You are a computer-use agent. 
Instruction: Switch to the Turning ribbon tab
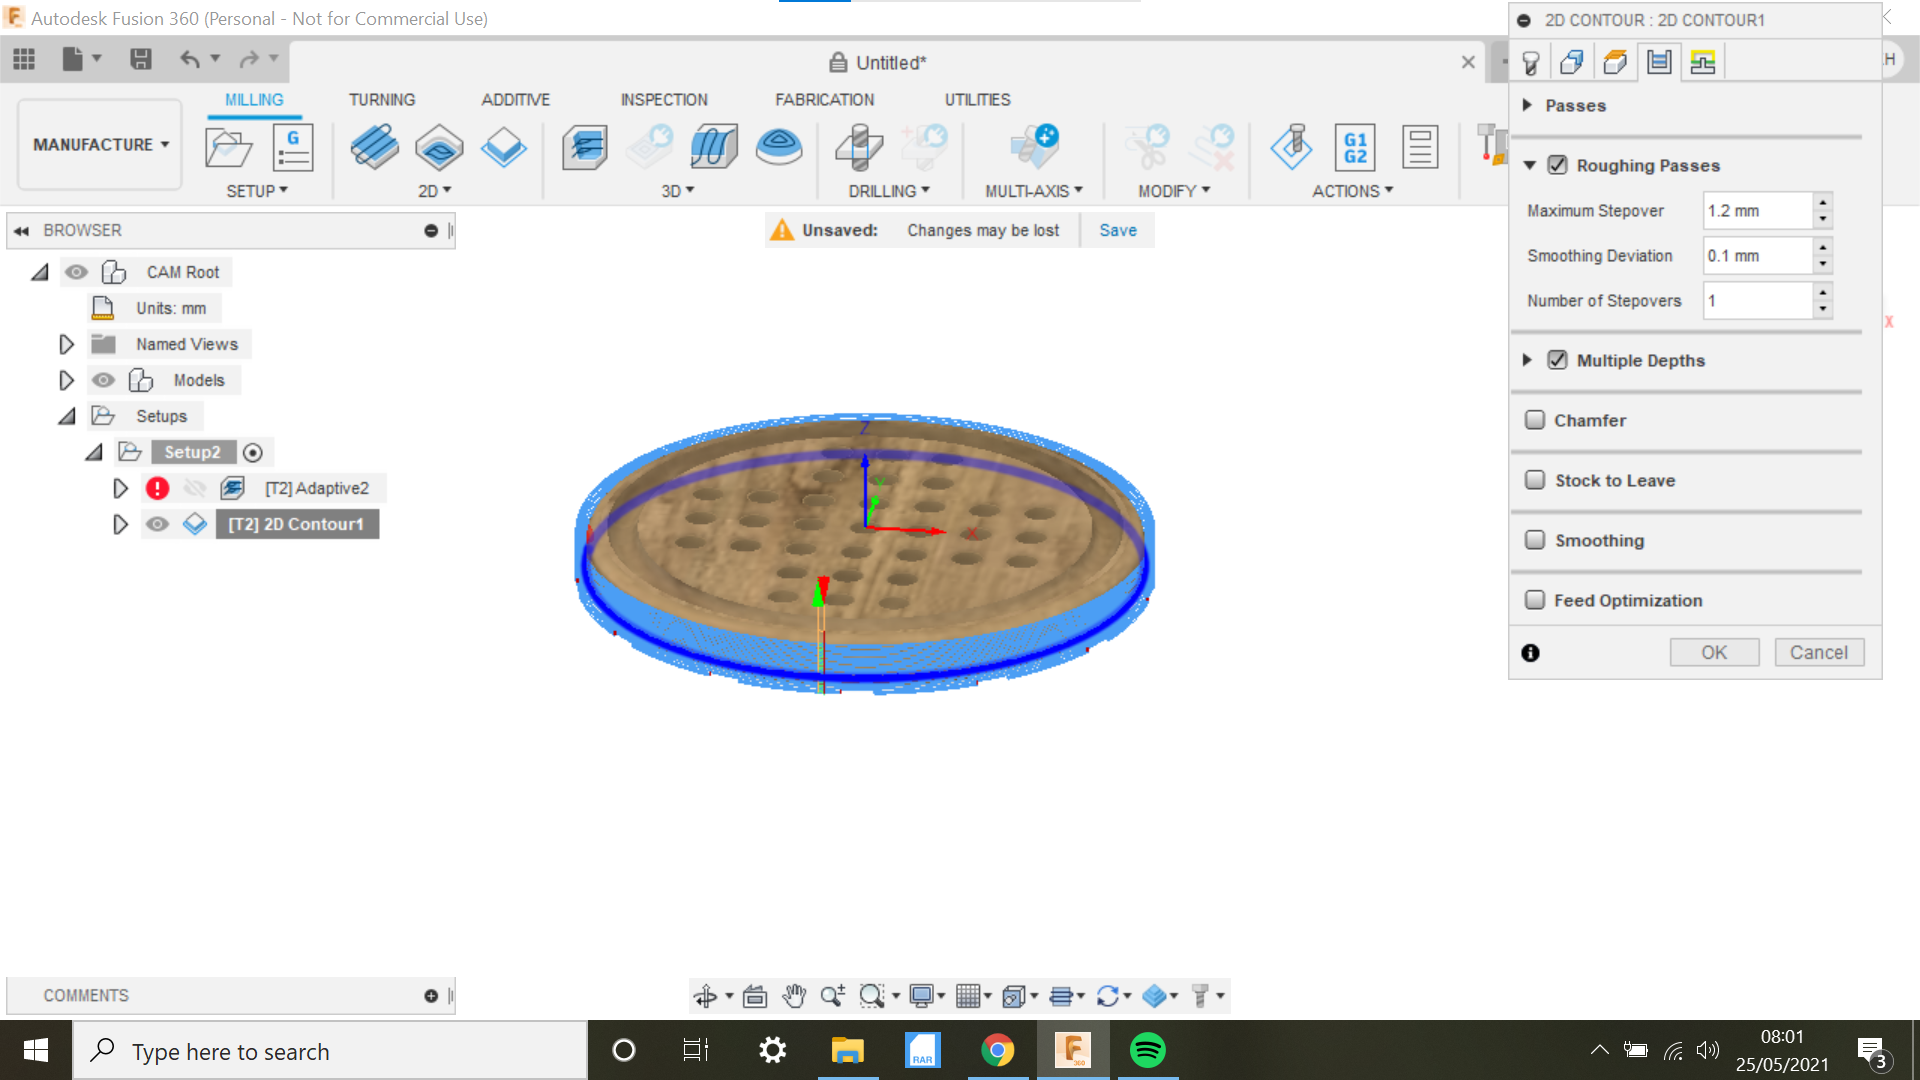pyautogui.click(x=382, y=99)
